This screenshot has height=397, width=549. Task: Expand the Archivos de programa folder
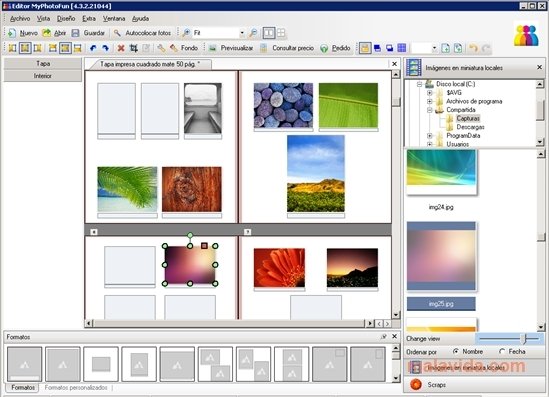point(430,101)
